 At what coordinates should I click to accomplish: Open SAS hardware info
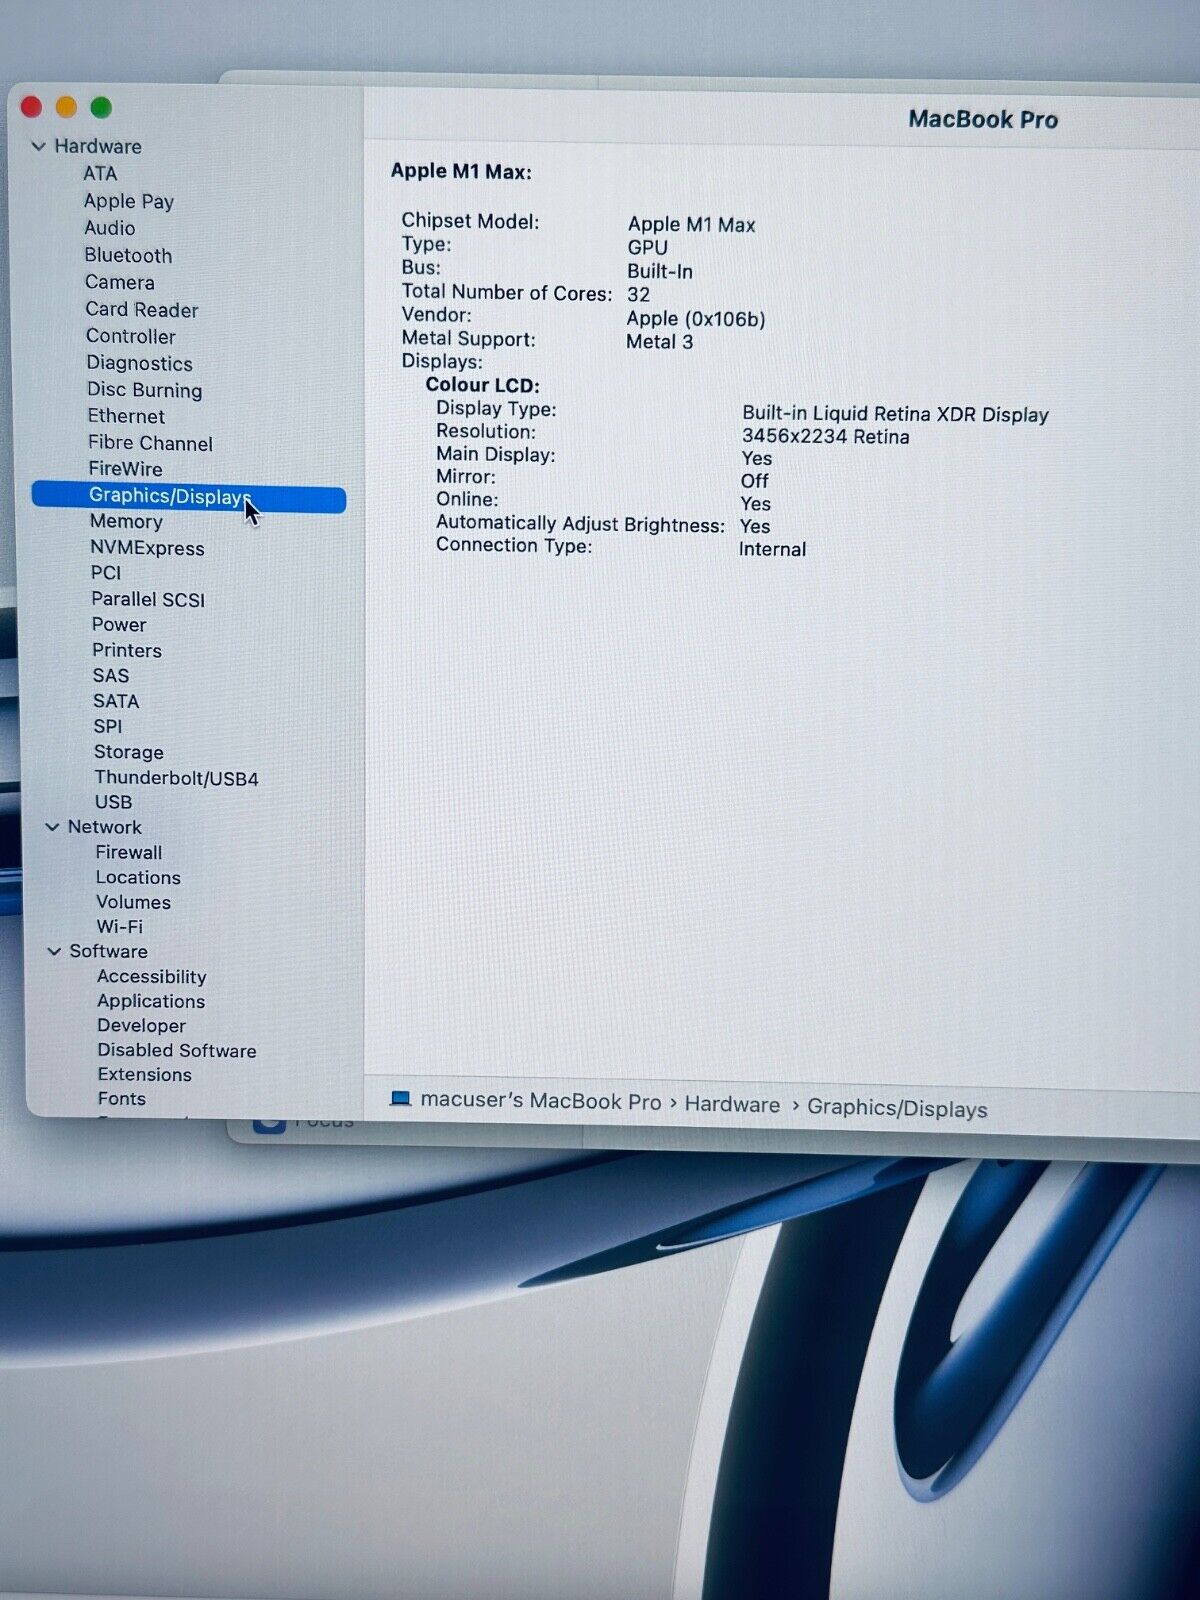(x=111, y=675)
